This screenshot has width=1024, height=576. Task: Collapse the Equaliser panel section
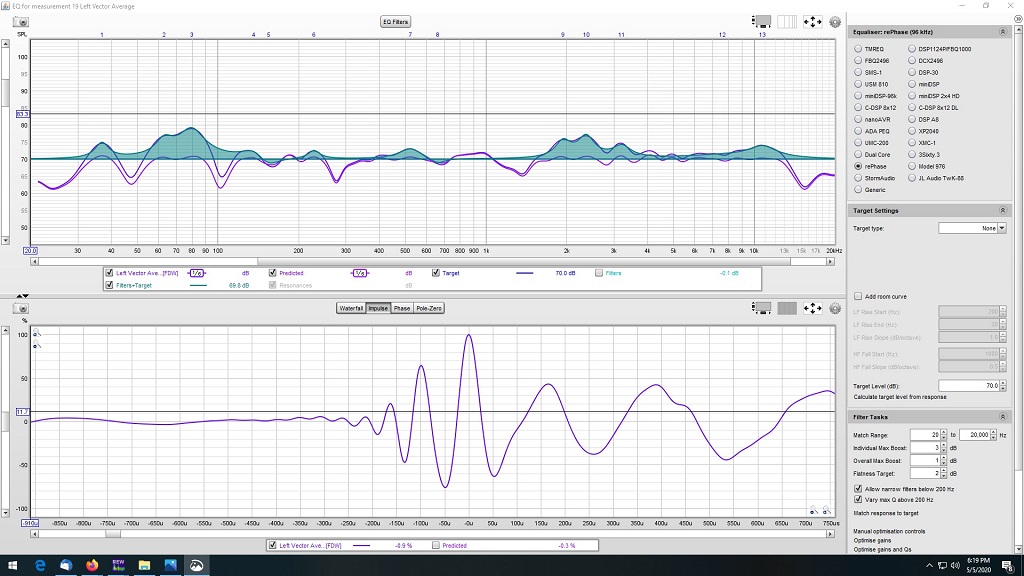[x=1002, y=32]
